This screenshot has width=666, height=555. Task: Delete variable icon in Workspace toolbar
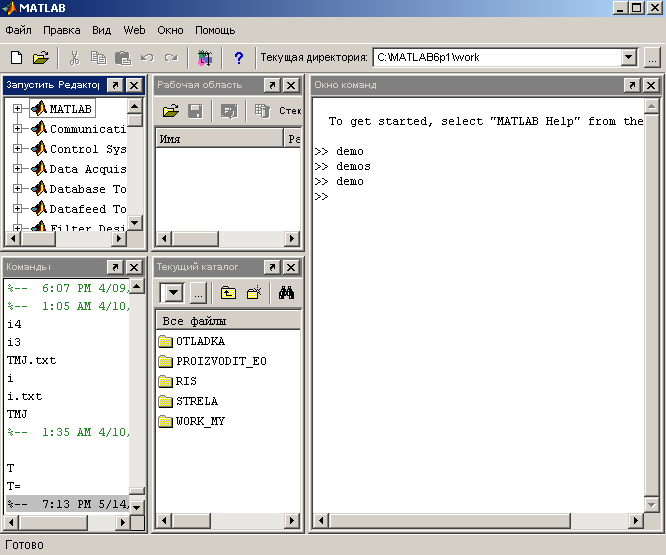point(262,111)
